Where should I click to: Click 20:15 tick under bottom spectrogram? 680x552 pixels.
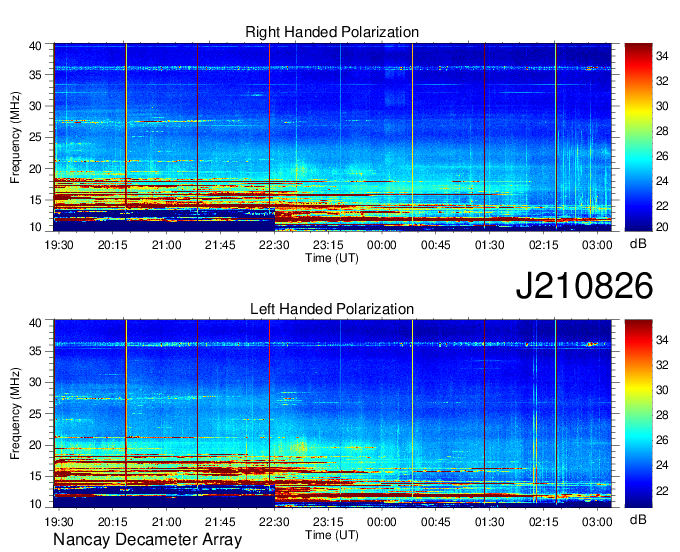pos(113,522)
